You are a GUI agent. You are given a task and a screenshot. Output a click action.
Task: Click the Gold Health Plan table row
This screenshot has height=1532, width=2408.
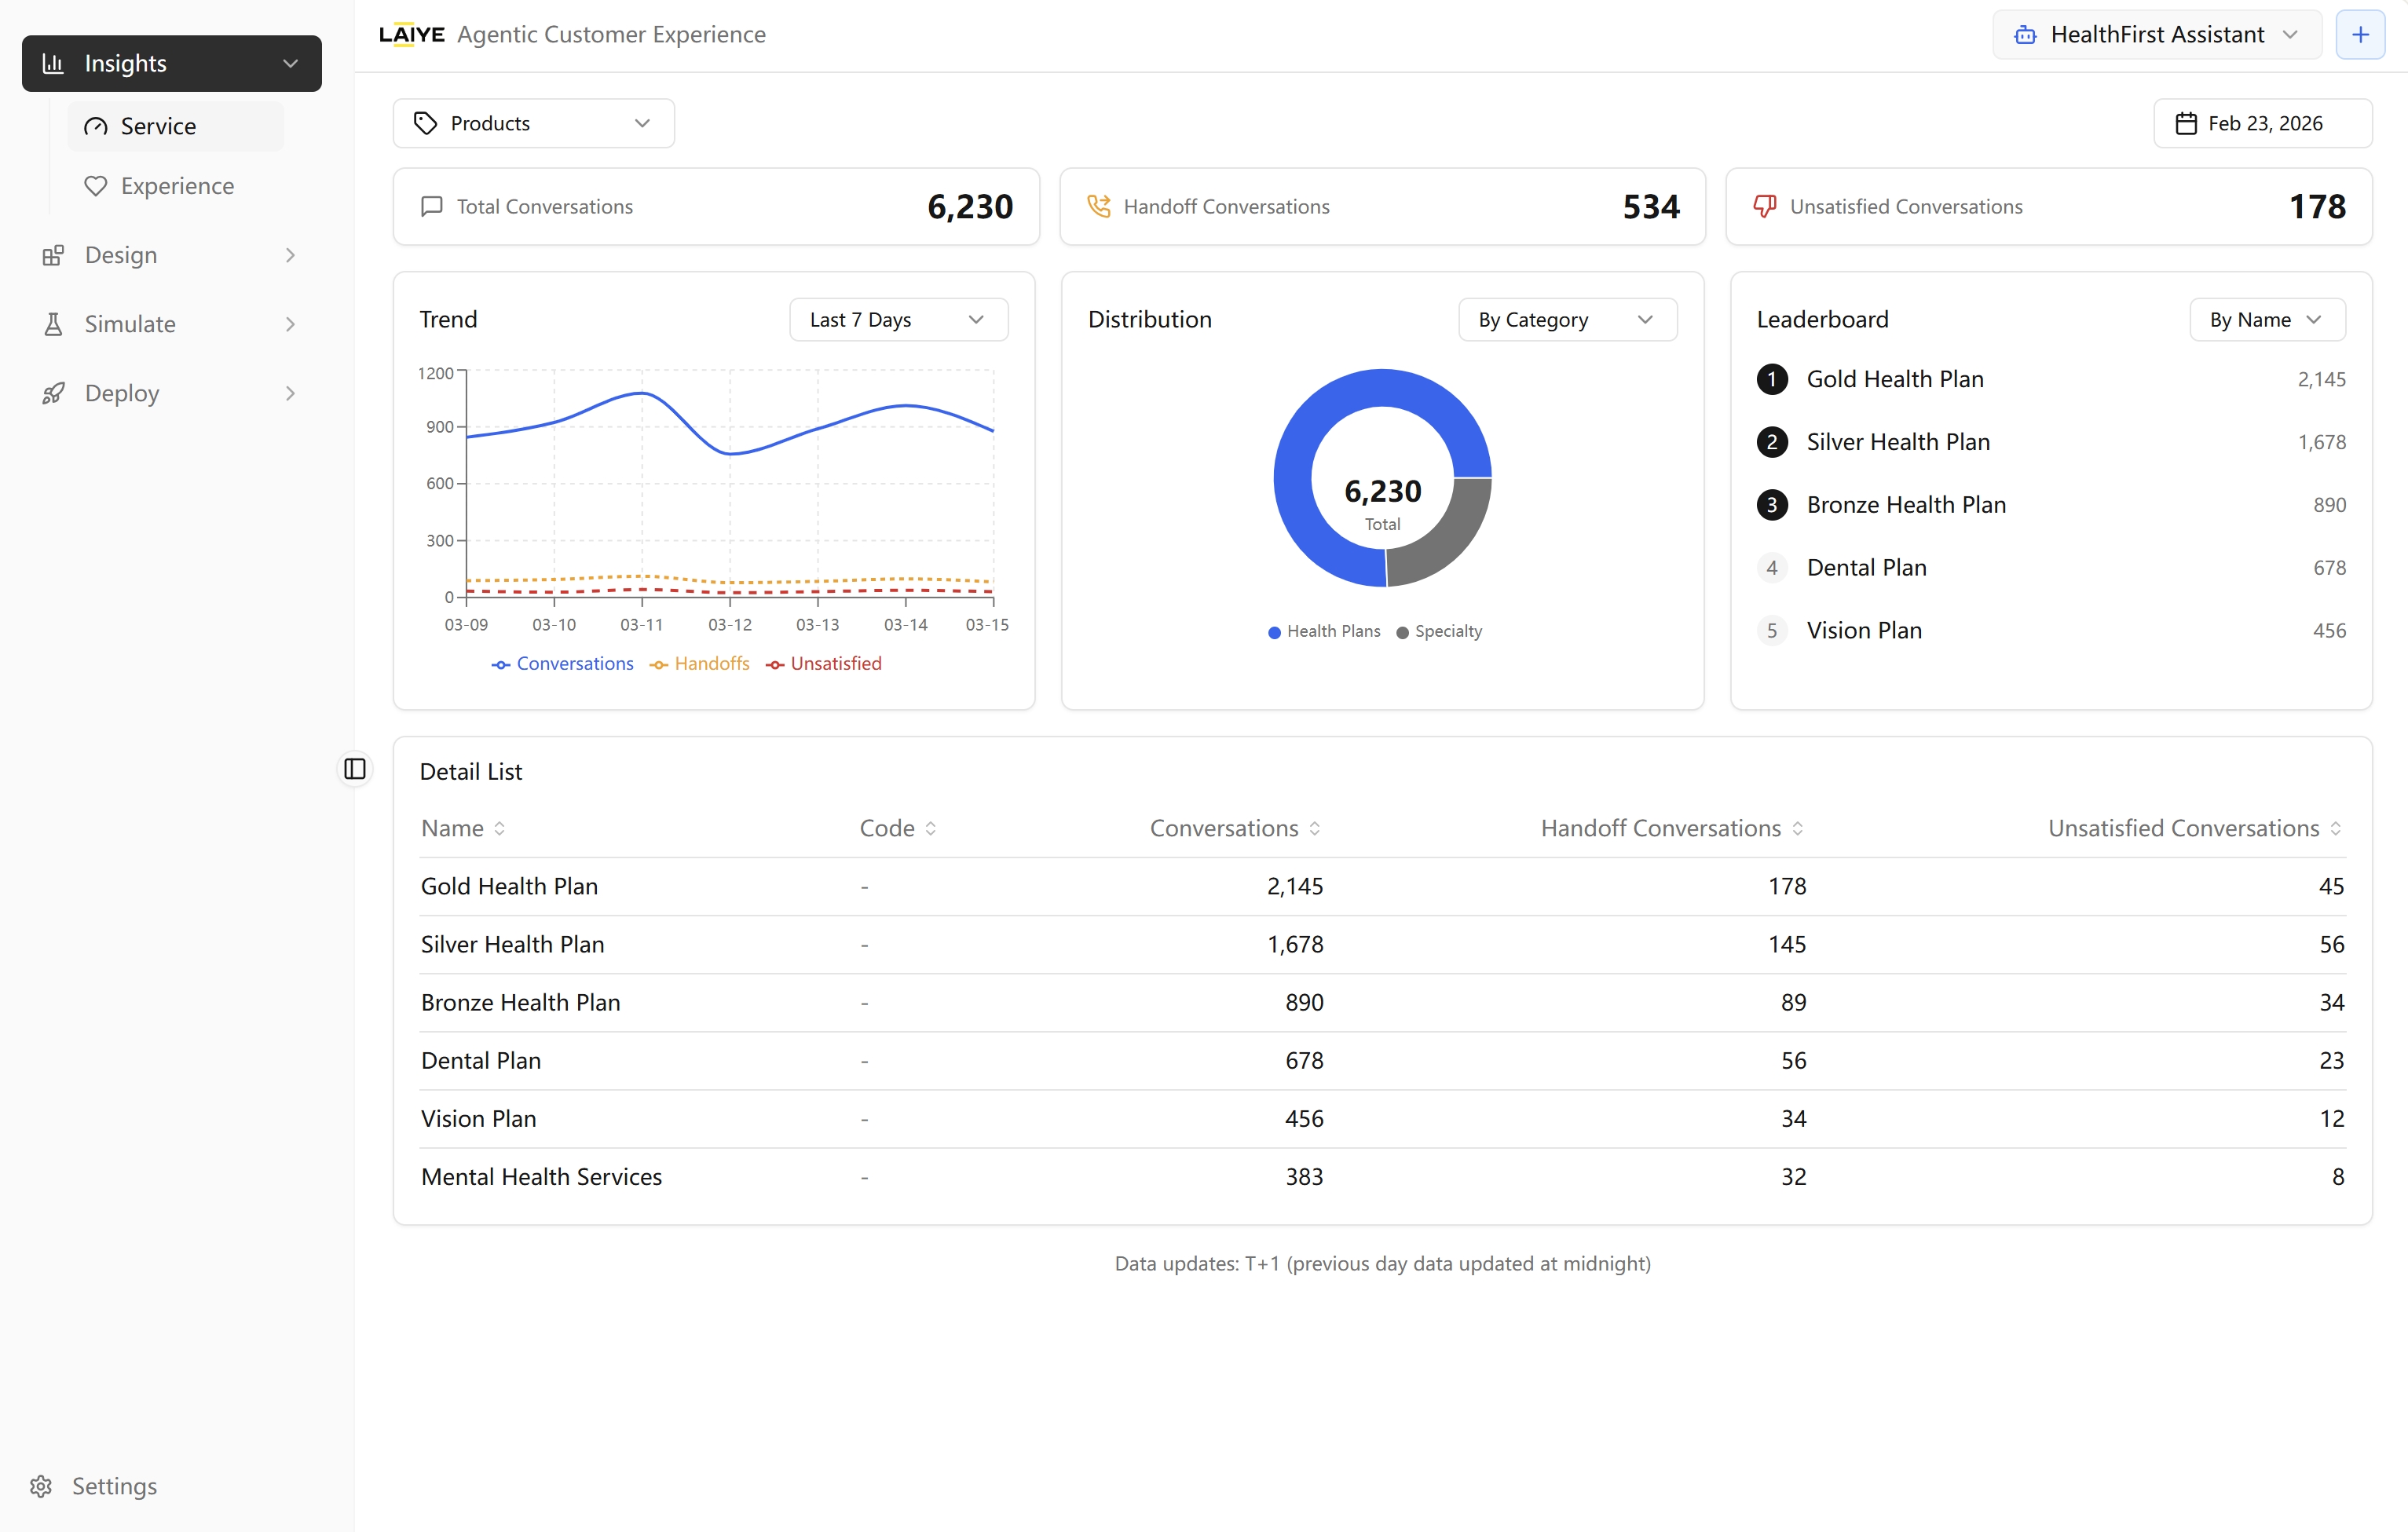click(x=1382, y=886)
